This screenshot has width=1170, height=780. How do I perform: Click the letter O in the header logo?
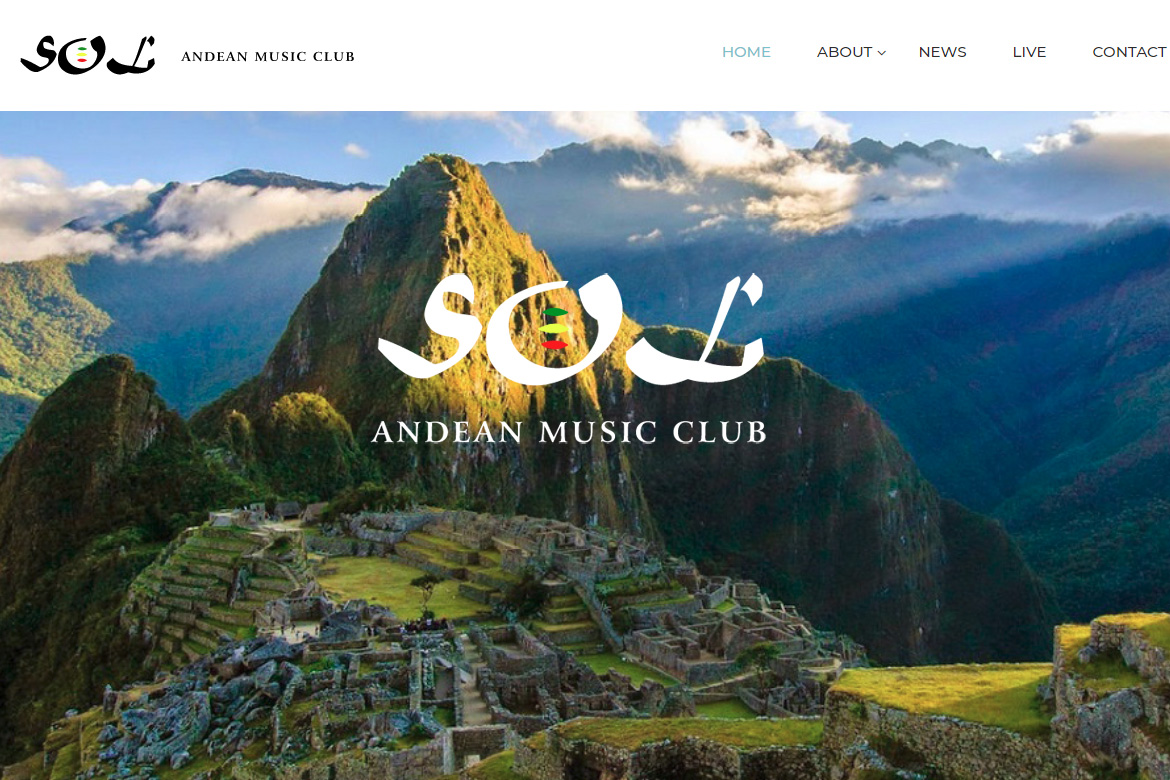point(83,56)
